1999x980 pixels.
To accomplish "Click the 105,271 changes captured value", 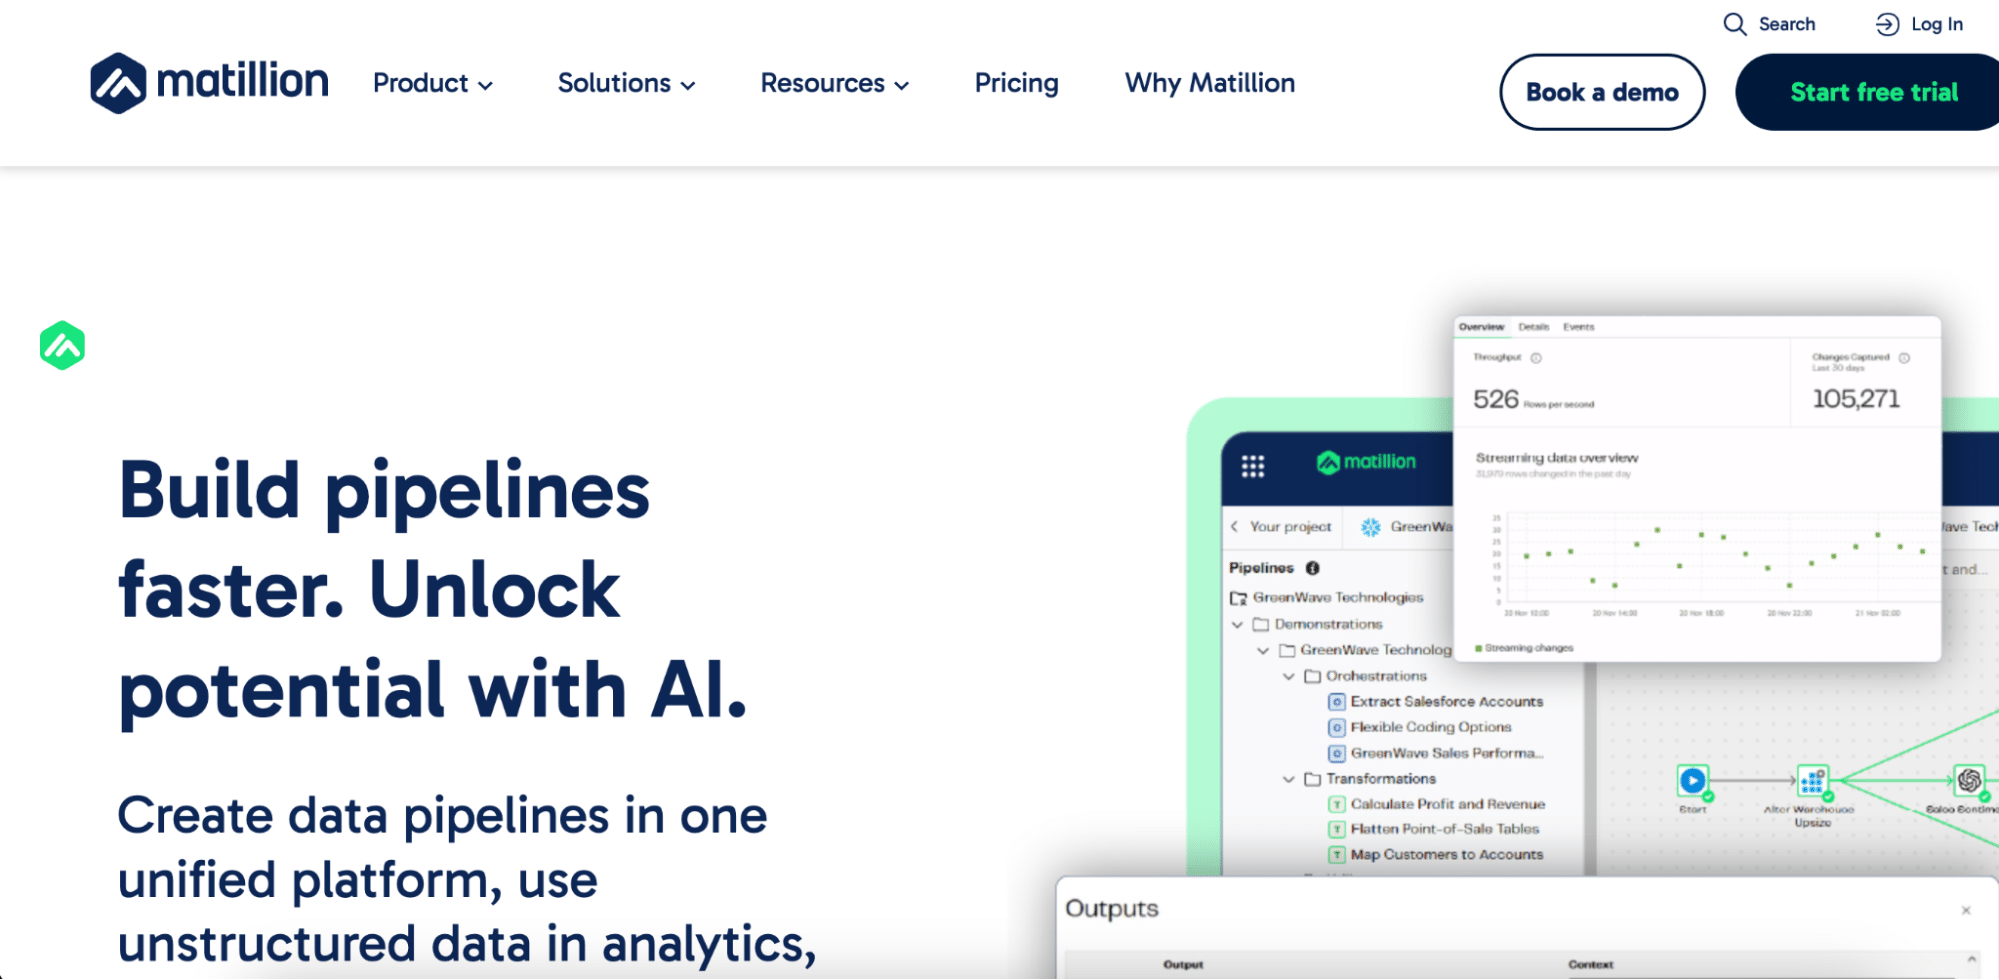I will tap(1855, 399).
